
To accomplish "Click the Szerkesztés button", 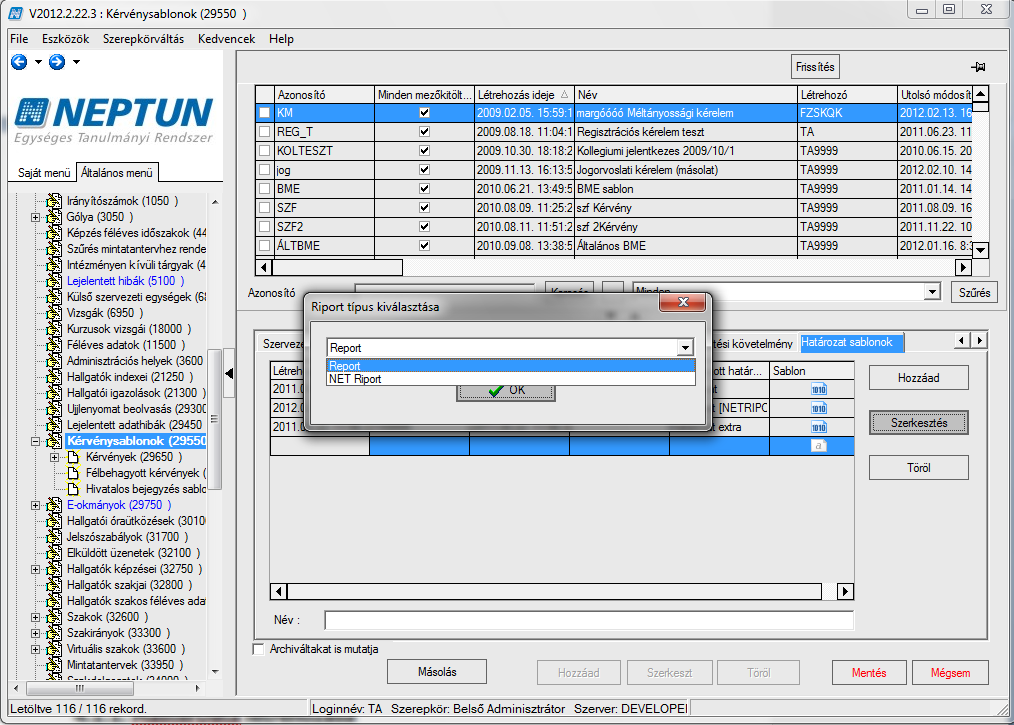I will 918,423.
